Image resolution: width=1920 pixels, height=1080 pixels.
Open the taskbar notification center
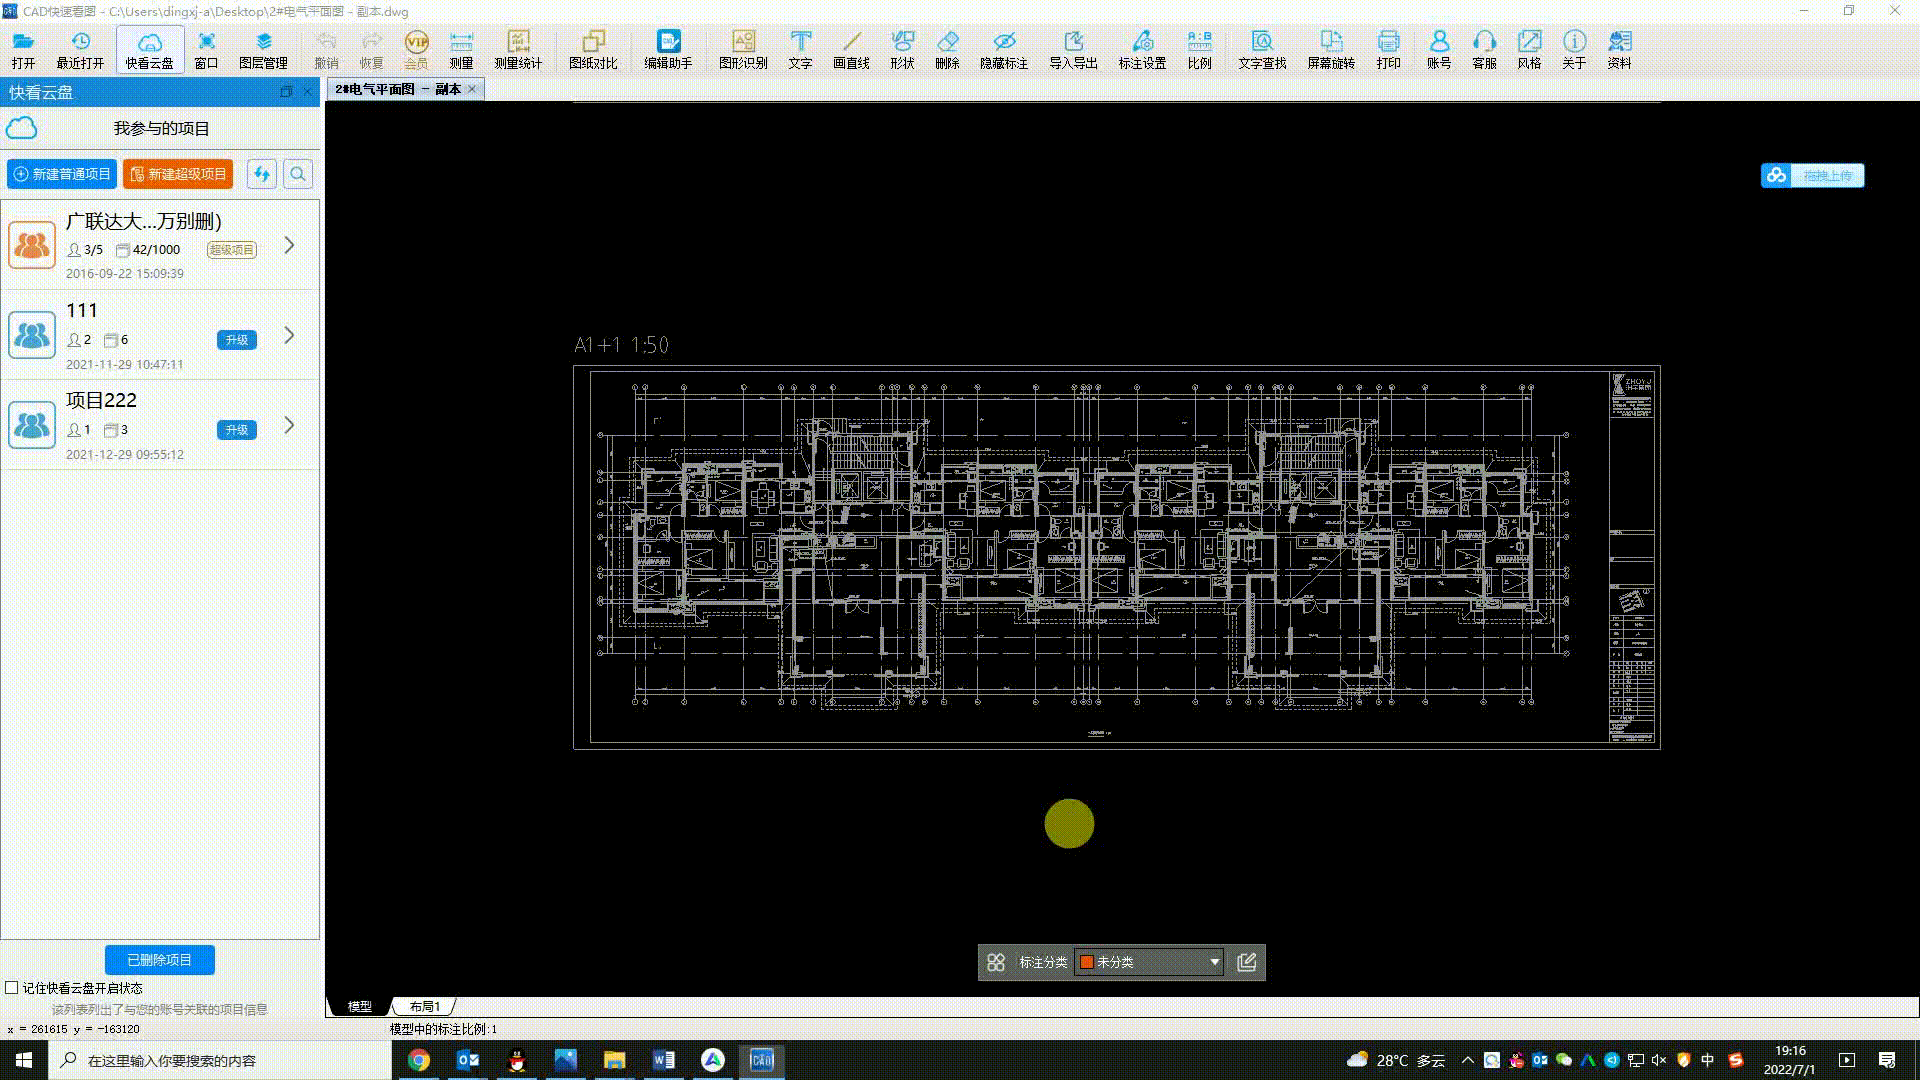[1887, 1060]
